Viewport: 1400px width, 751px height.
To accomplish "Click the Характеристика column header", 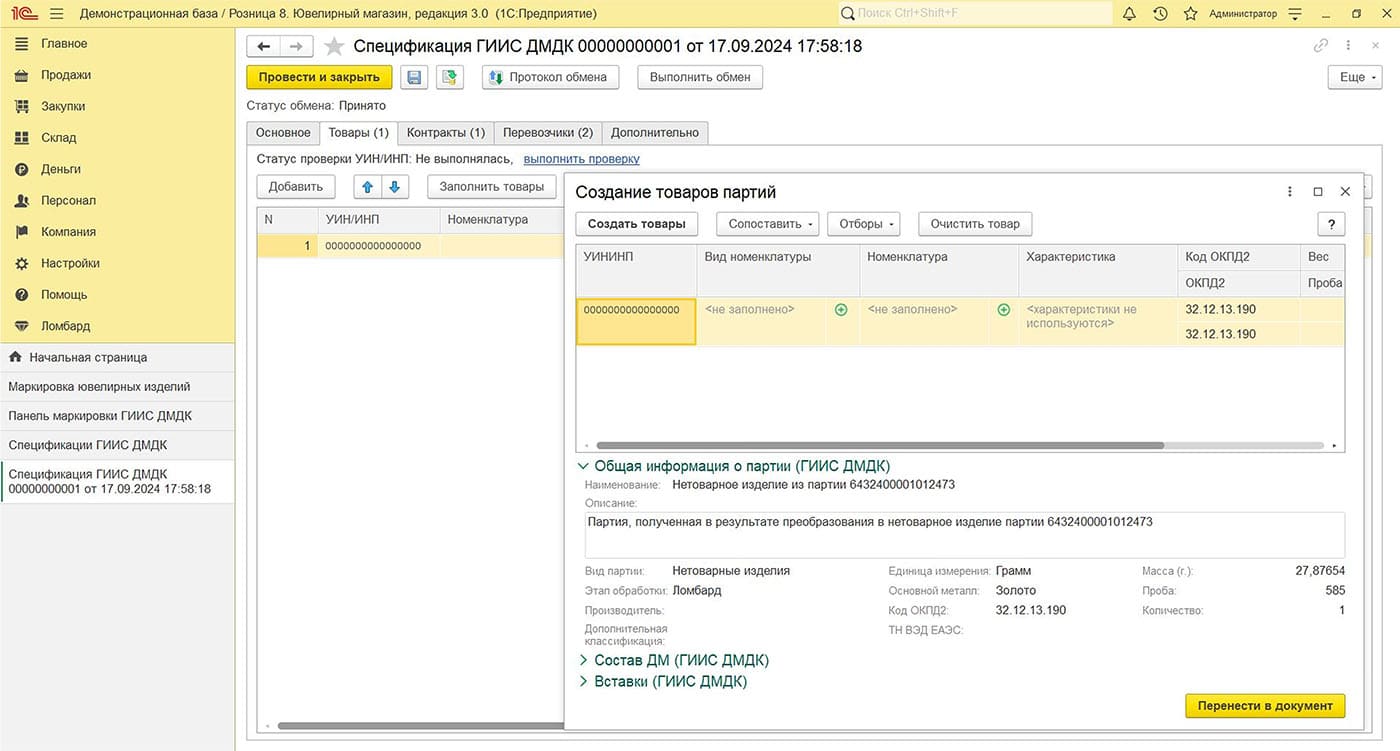I will pyautogui.click(x=1097, y=270).
